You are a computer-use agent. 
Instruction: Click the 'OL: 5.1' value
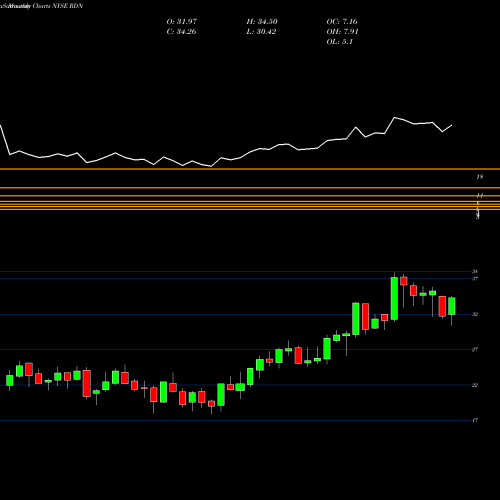(340, 42)
